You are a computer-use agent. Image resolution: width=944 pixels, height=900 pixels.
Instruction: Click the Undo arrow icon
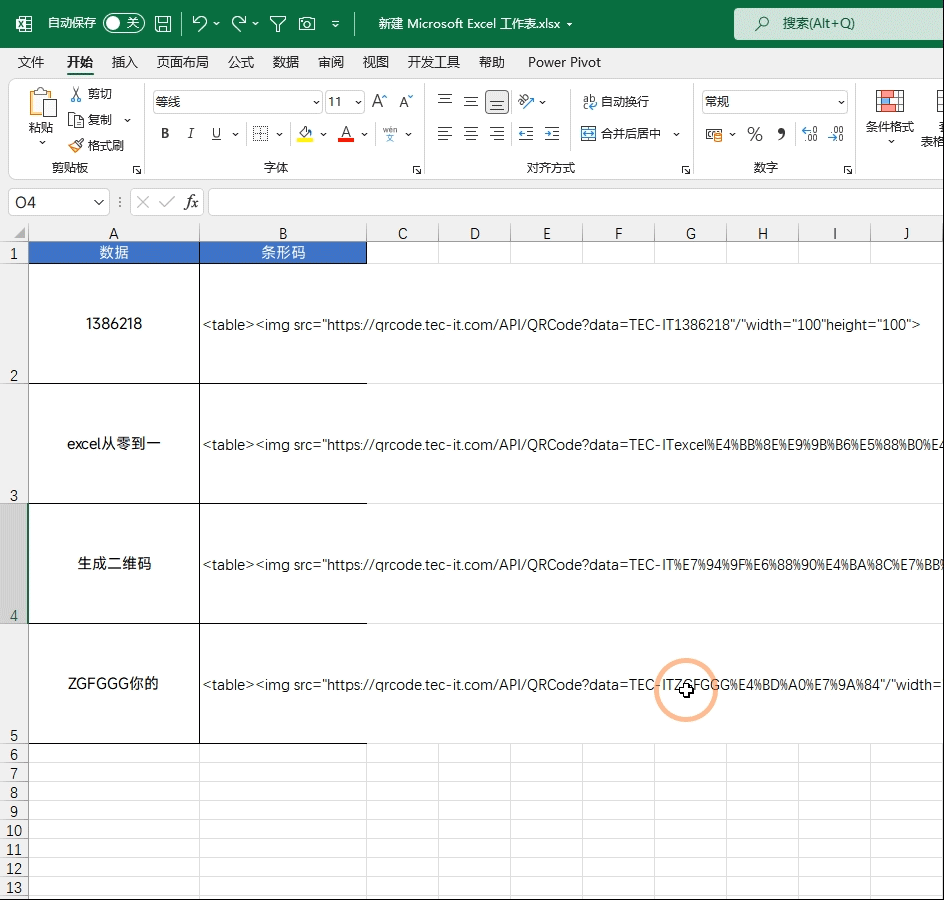point(200,23)
